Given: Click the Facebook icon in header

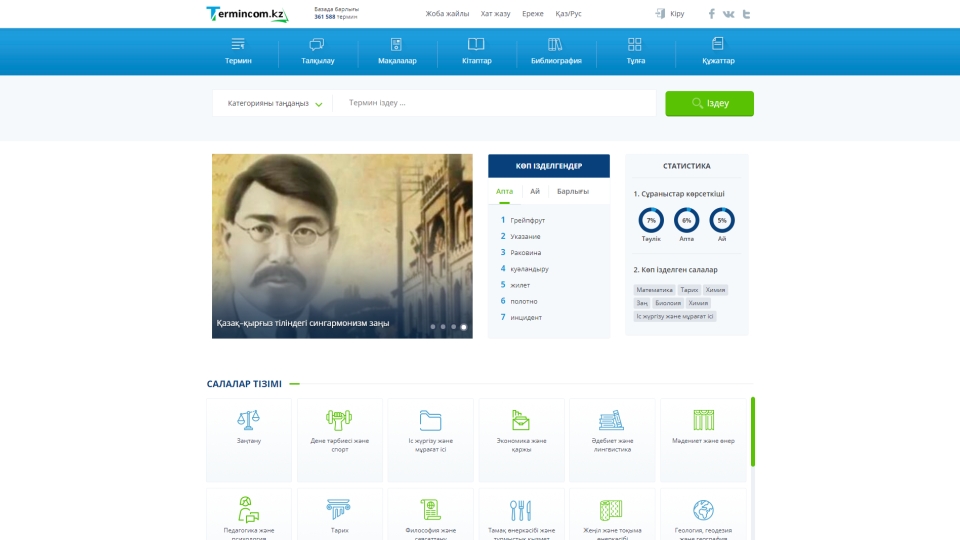Looking at the screenshot, I should tap(712, 14).
